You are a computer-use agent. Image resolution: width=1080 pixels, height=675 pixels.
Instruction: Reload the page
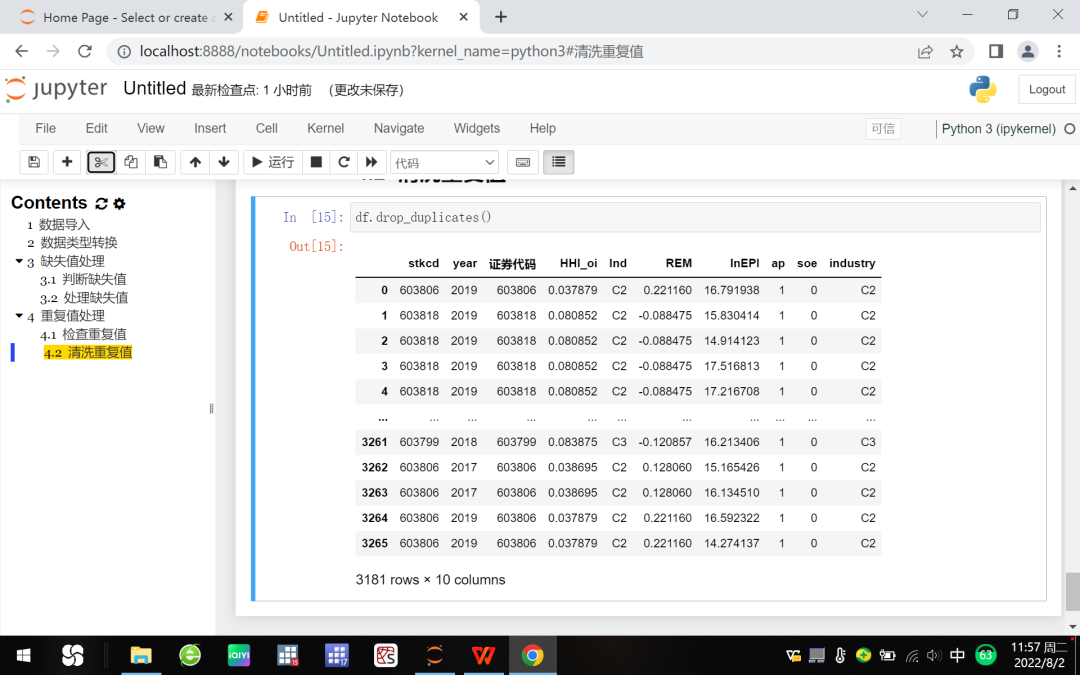[85, 51]
